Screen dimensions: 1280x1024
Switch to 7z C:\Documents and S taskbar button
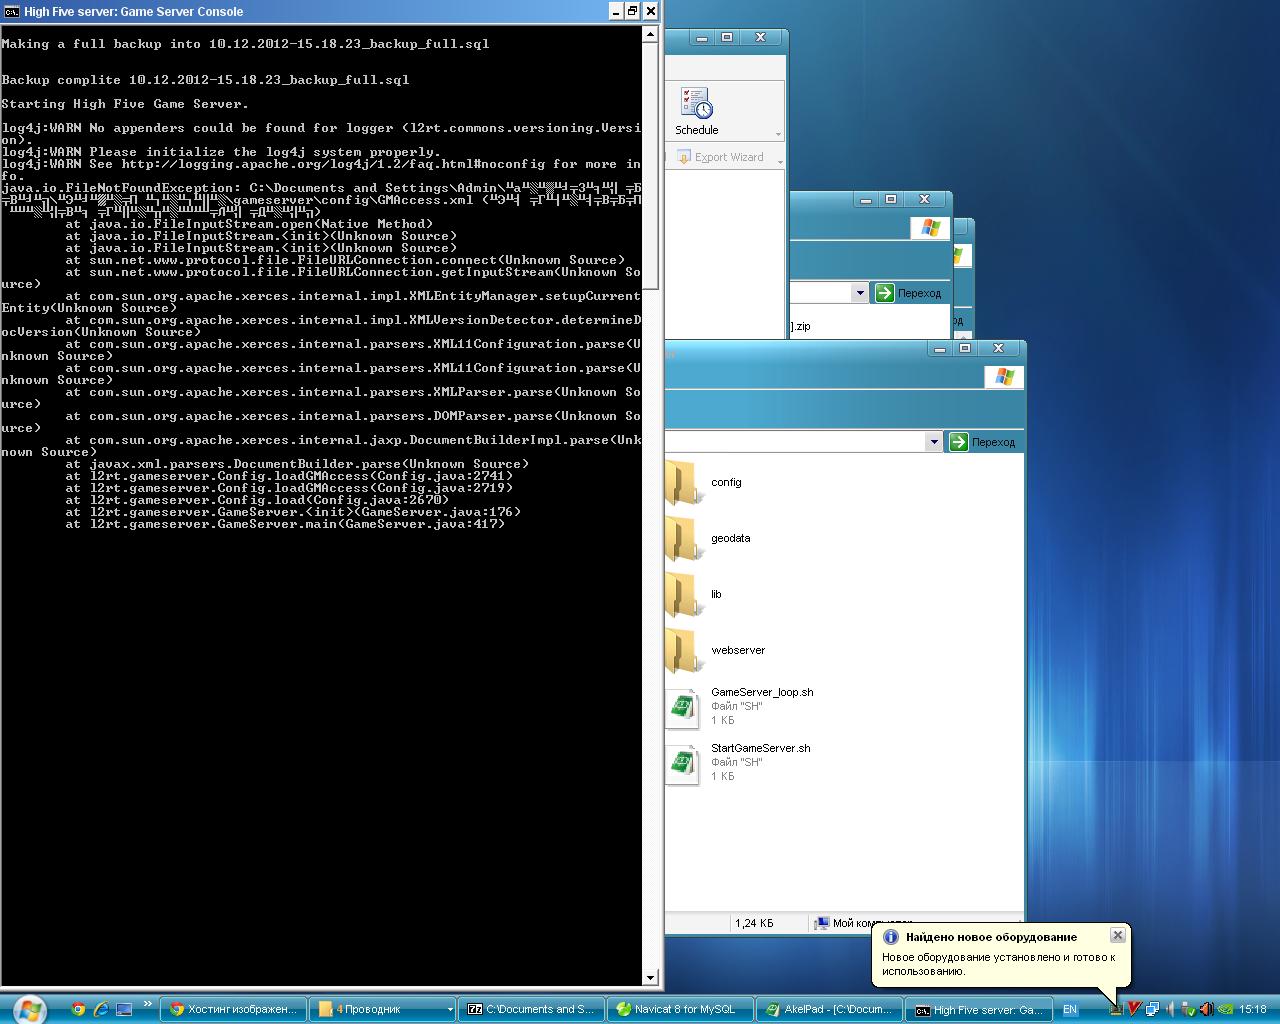[x=531, y=1010]
